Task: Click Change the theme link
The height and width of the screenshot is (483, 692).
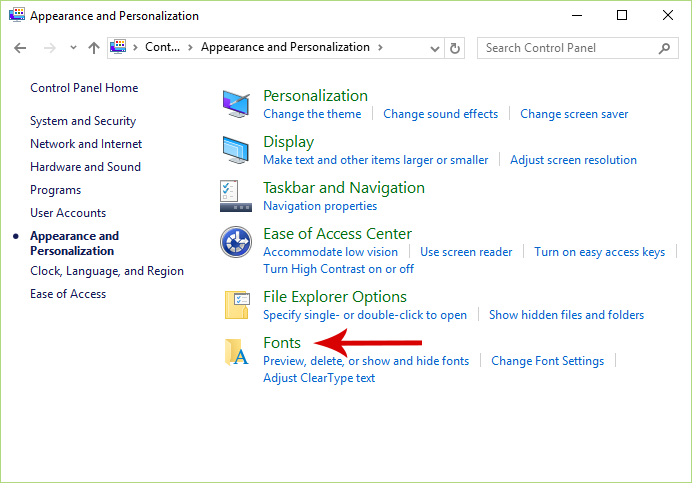Action: pos(312,114)
